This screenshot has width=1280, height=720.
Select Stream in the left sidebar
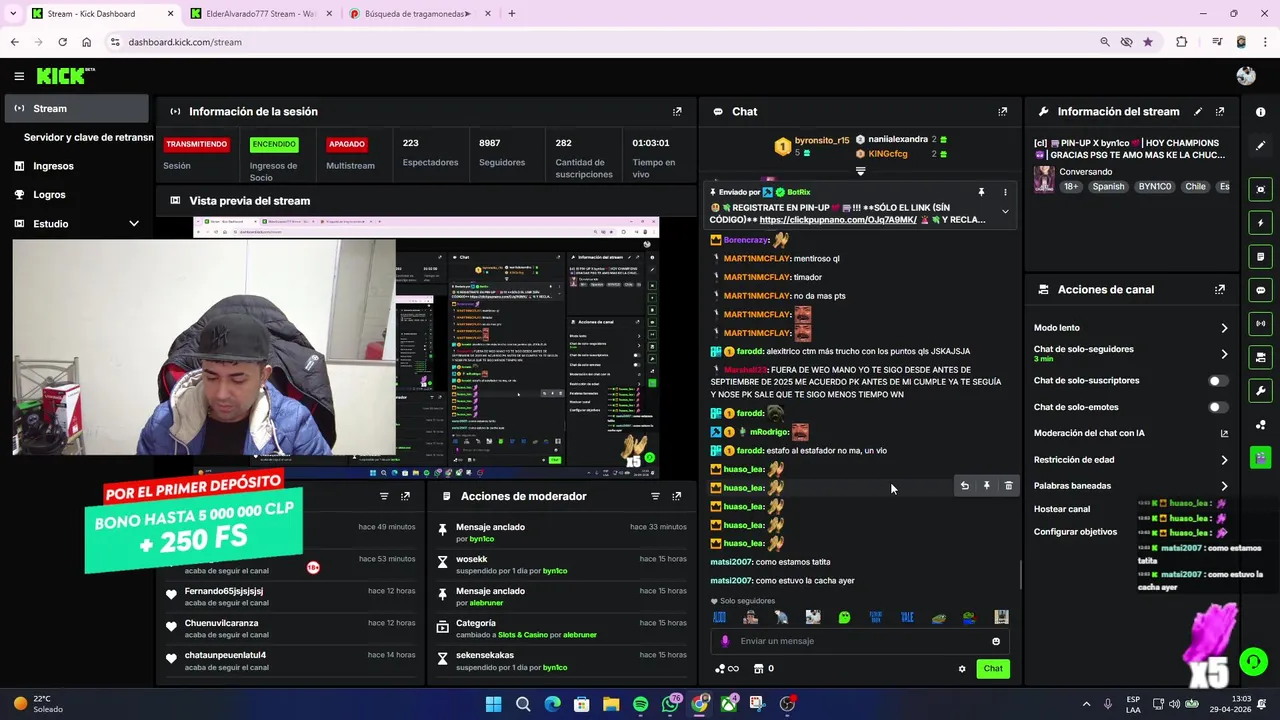[x=77, y=109]
